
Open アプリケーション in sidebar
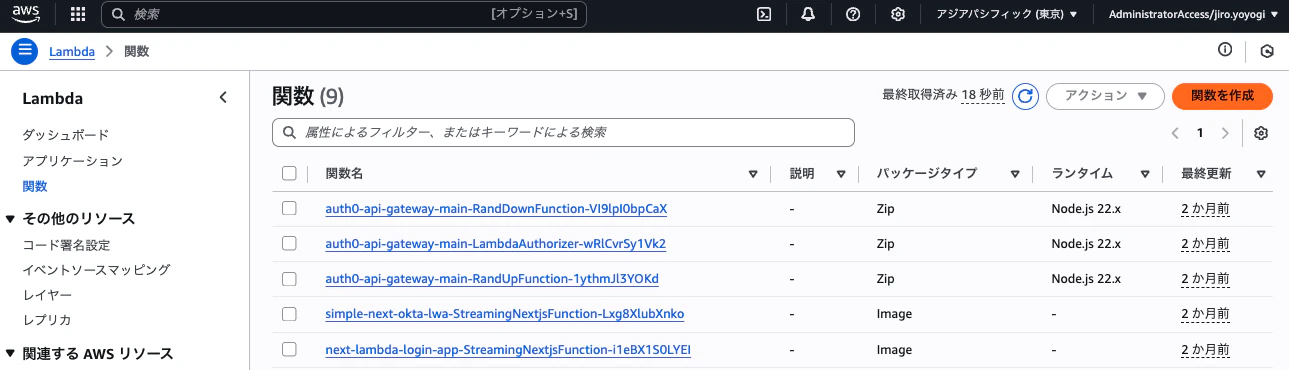pos(73,161)
